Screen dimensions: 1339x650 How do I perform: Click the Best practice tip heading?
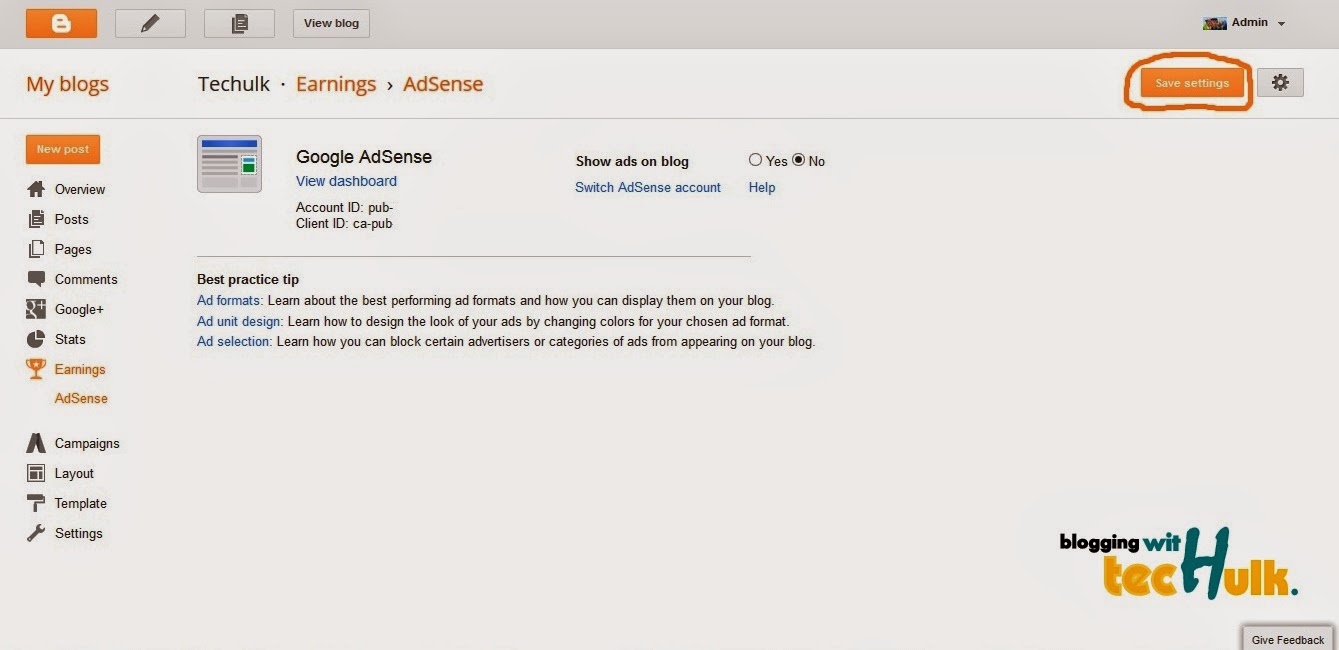coord(248,279)
